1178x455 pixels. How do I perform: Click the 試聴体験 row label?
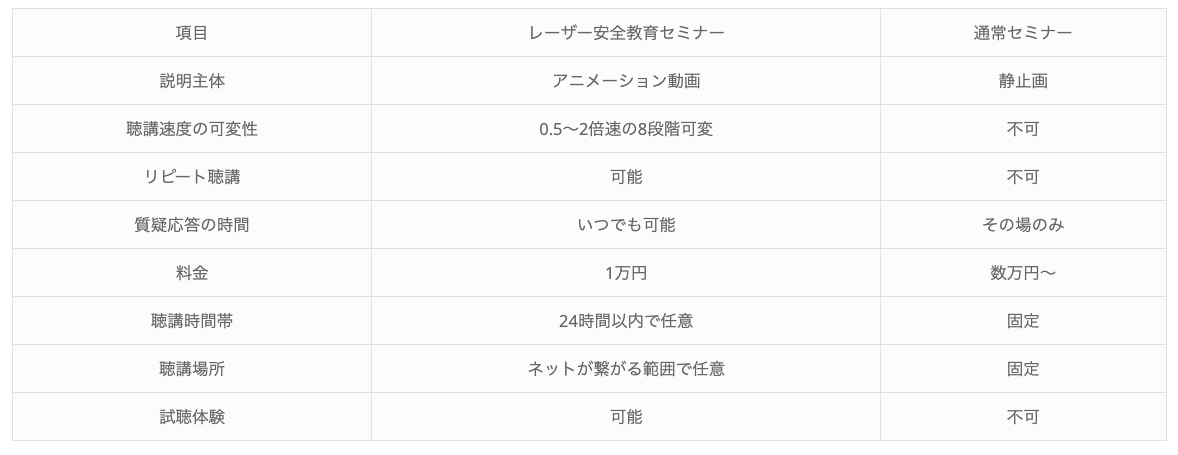click(x=191, y=417)
